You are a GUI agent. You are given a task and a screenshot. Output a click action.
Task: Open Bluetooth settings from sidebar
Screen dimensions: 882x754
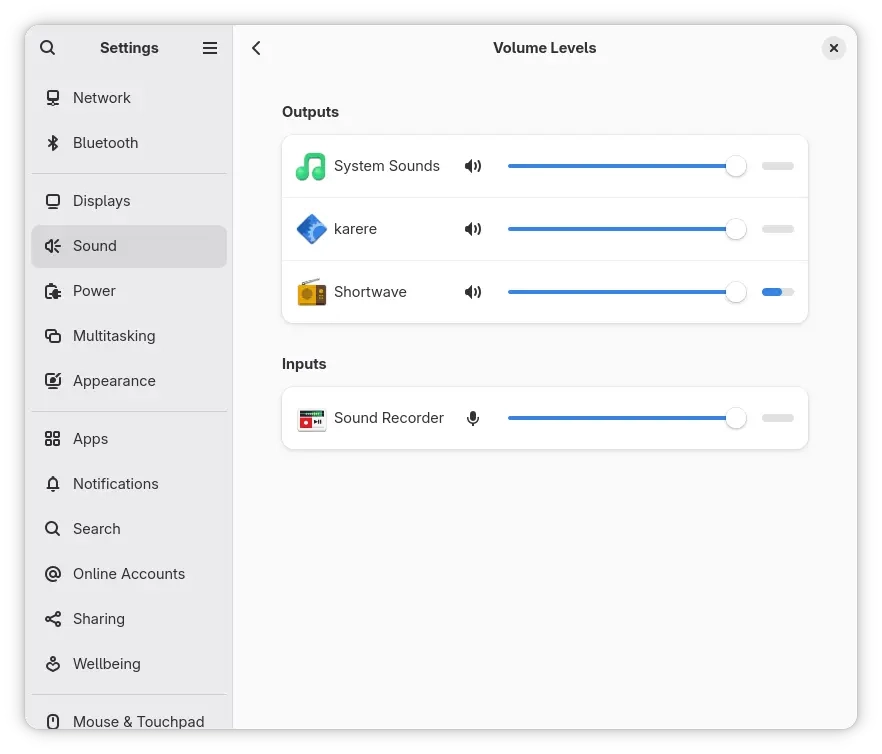click(x=105, y=143)
